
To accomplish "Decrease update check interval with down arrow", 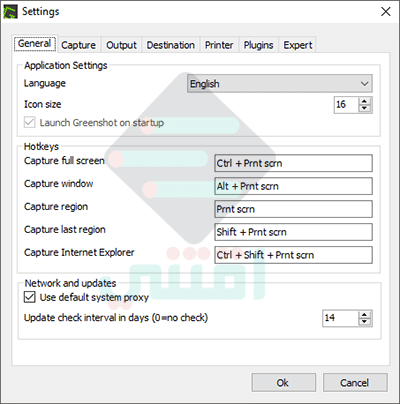I will click(x=365, y=322).
